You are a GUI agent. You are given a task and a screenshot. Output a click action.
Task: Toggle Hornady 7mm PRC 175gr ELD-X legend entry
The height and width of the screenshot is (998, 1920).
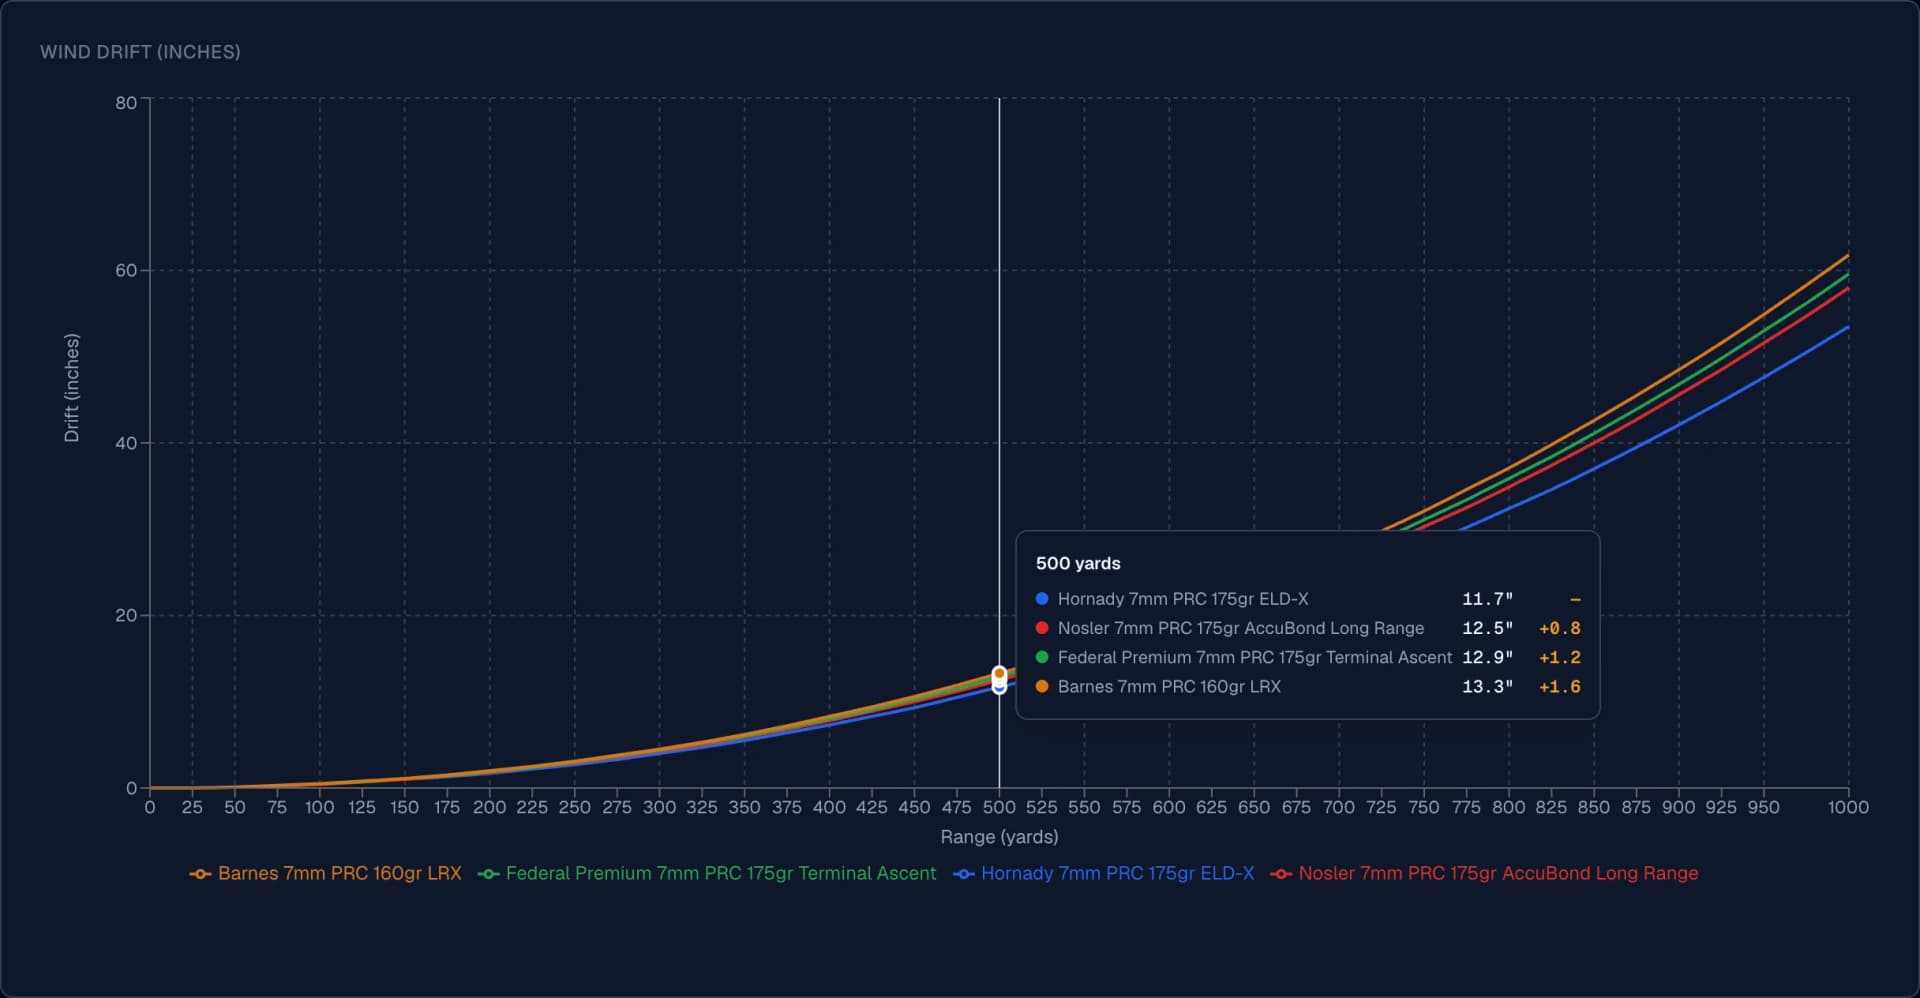1104,873
